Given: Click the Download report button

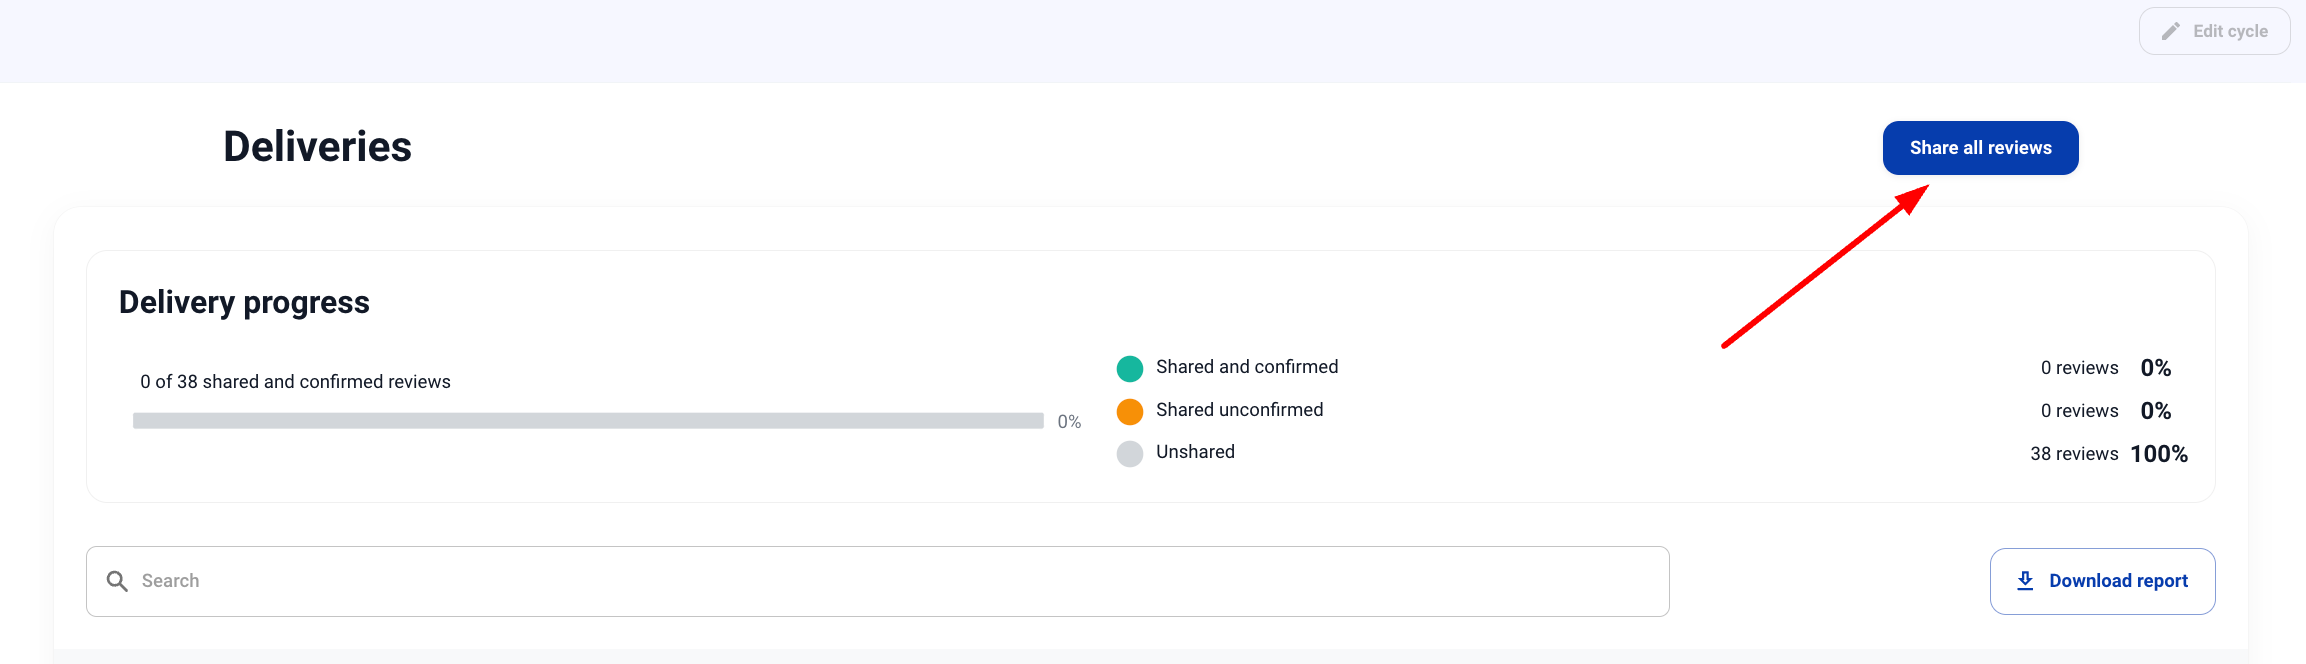Looking at the screenshot, I should pos(2102,581).
